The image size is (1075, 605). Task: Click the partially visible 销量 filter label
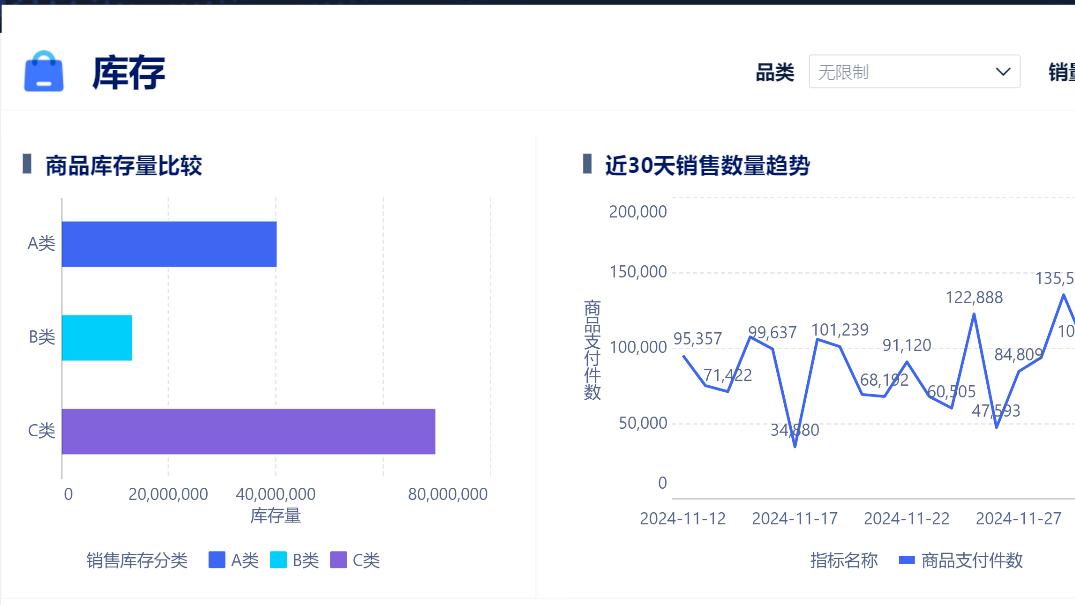point(1065,71)
